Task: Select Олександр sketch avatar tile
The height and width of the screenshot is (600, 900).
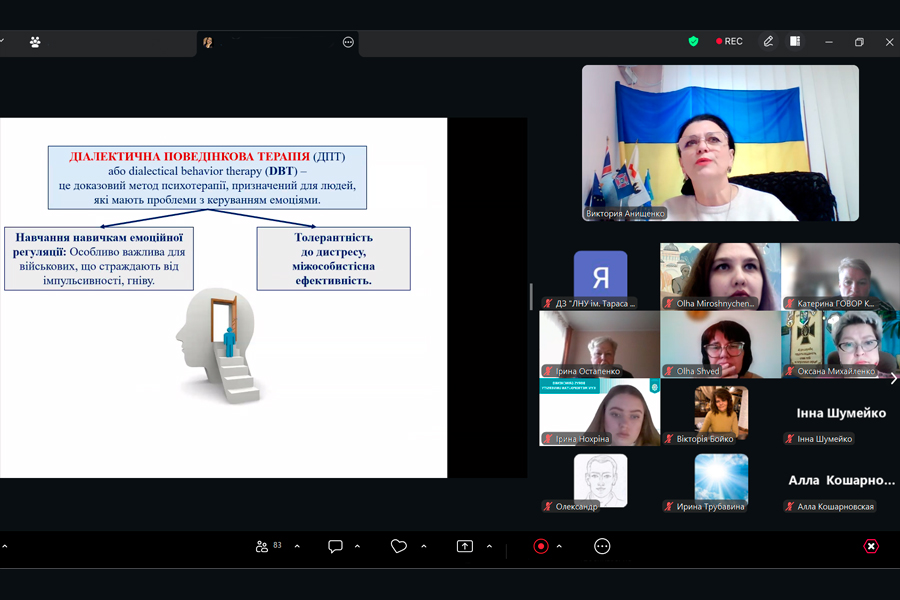Action: [600, 481]
